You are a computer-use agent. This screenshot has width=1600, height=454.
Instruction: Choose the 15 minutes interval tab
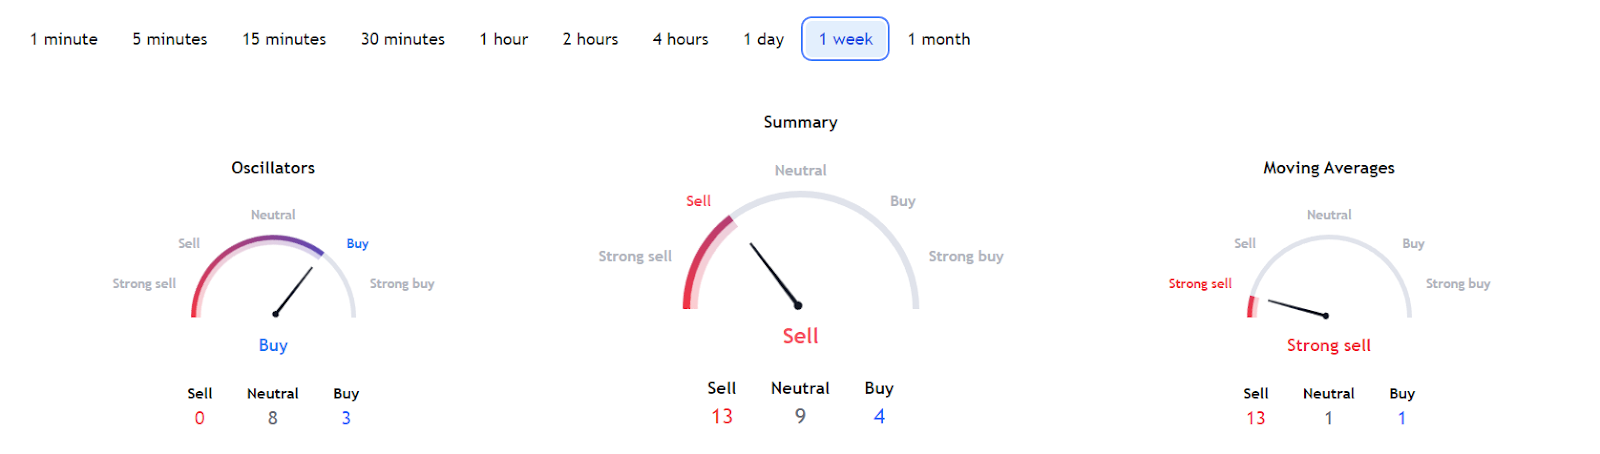(x=284, y=39)
